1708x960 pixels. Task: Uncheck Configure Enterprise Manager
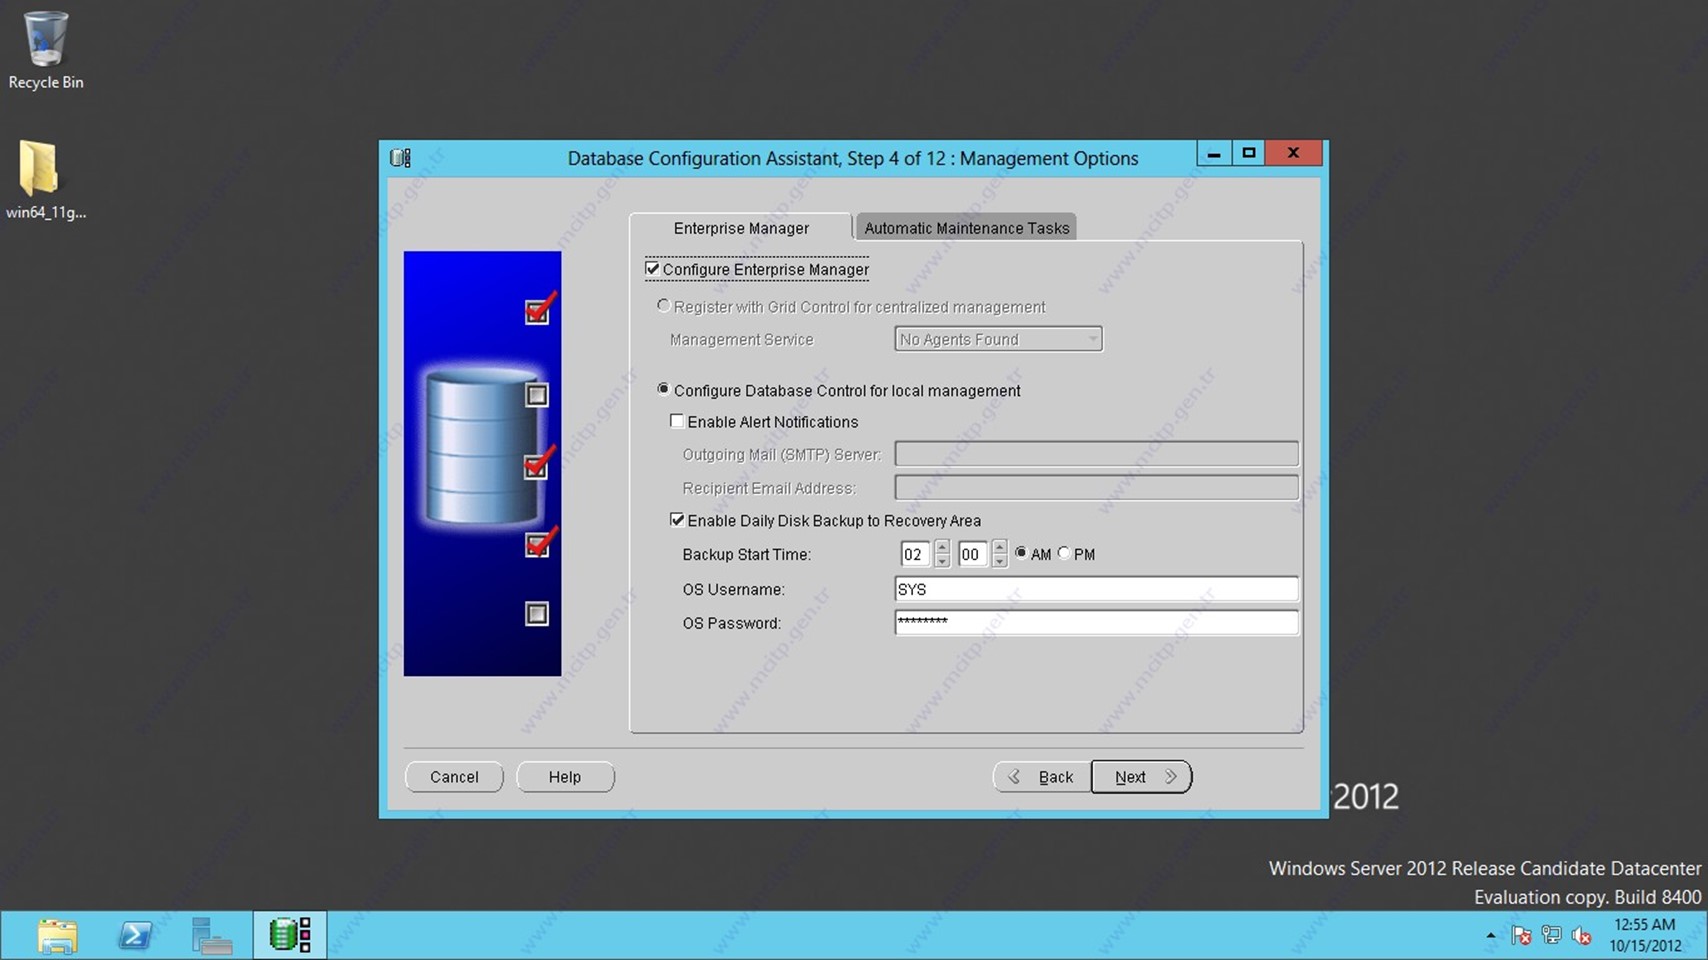coord(652,269)
